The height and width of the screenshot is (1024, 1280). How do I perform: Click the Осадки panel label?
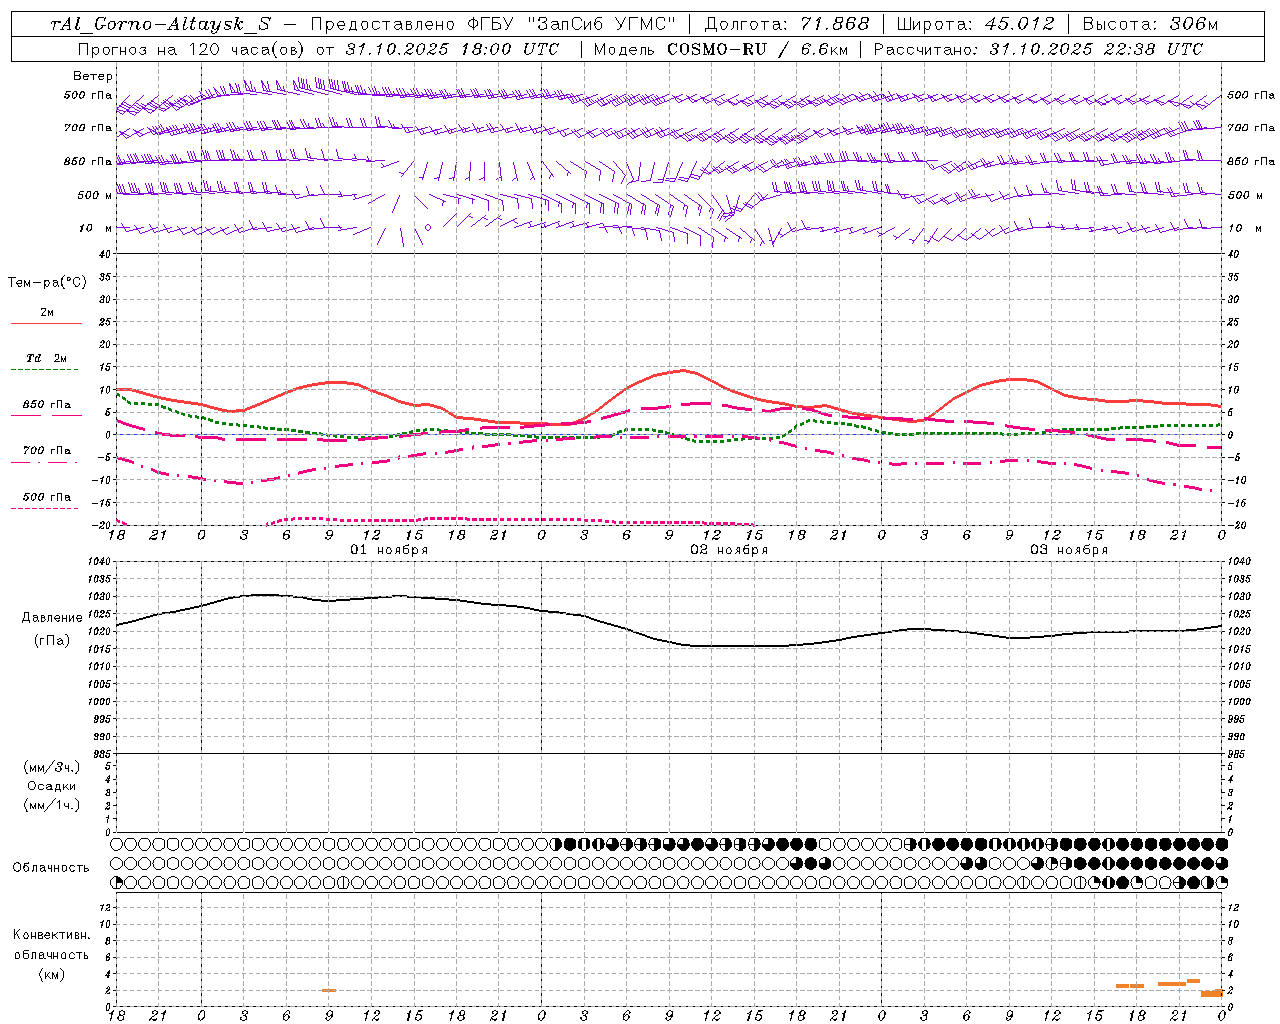(52, 786)
